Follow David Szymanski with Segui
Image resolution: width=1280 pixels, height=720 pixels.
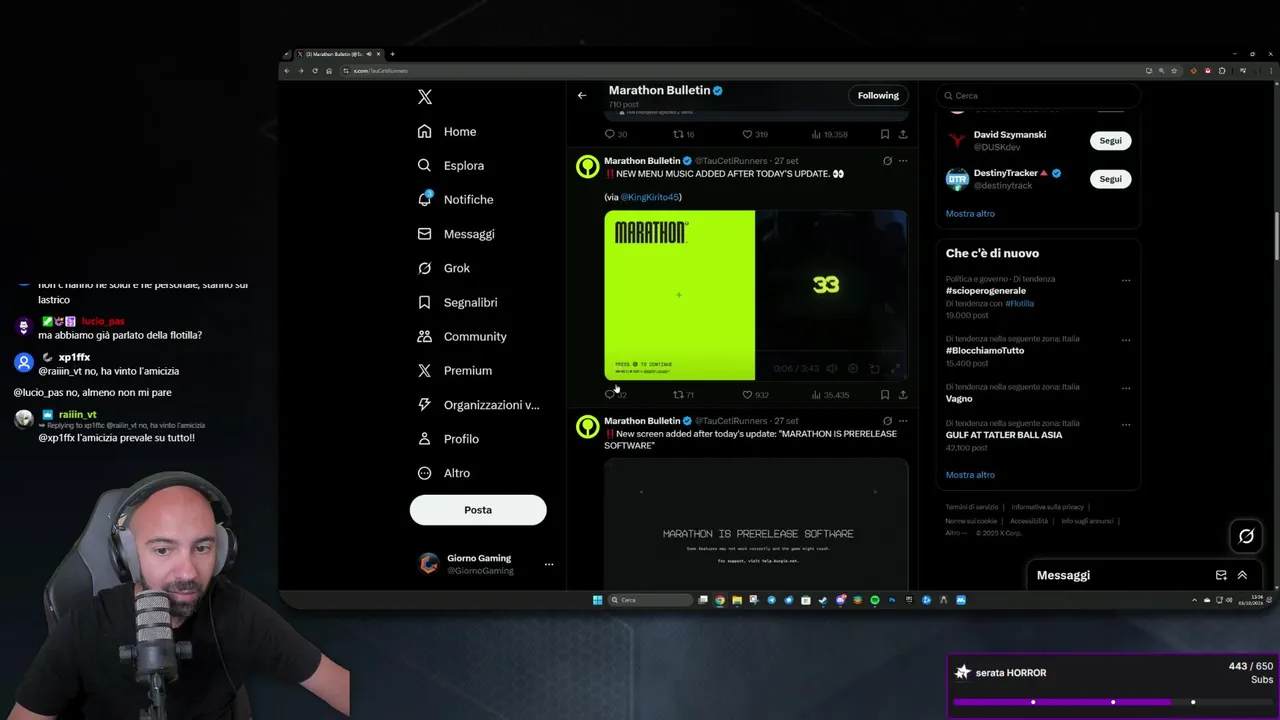1110,141
